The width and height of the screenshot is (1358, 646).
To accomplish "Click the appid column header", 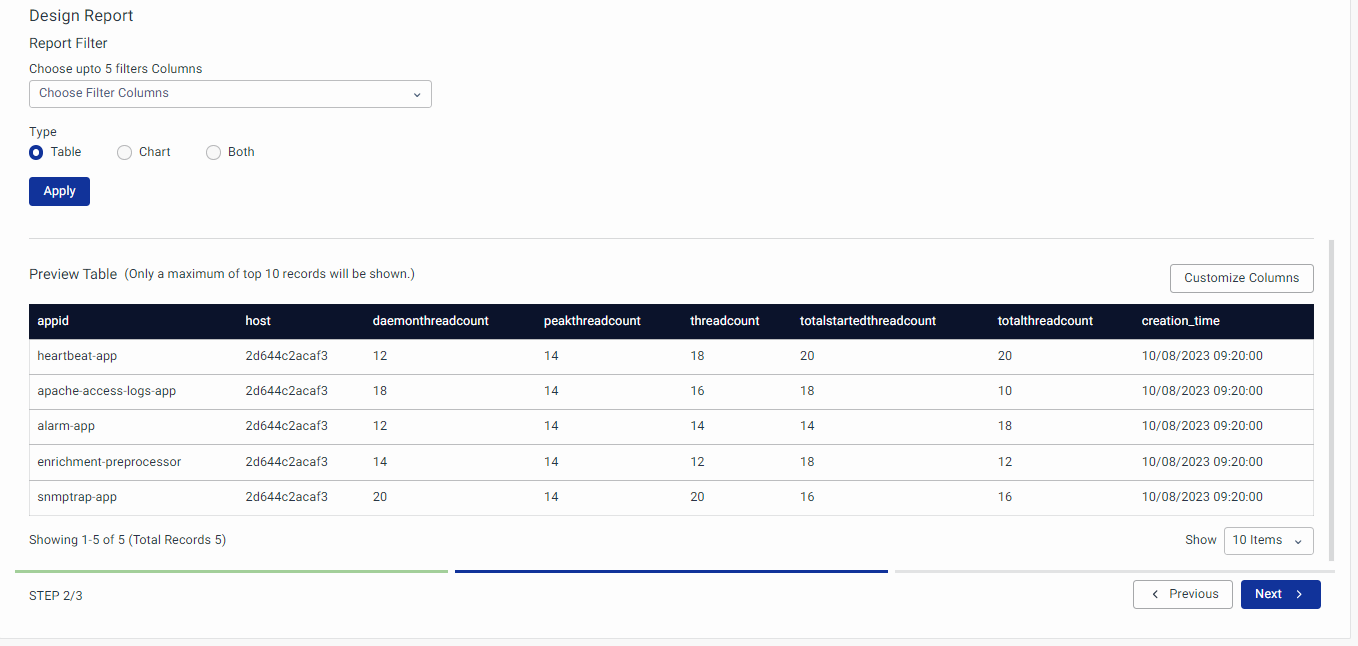I will click(53, 321).
